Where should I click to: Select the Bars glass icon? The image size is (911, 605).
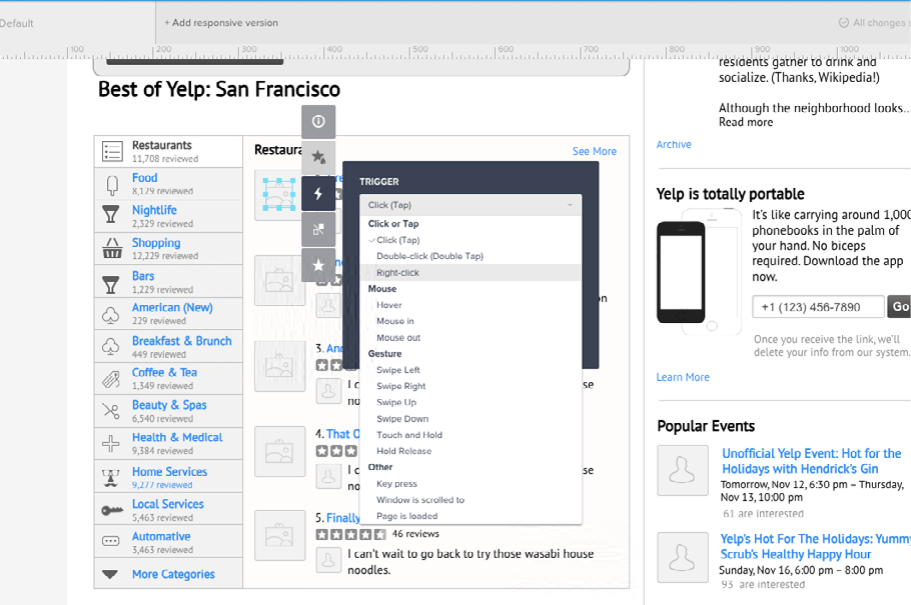point(110,284)
